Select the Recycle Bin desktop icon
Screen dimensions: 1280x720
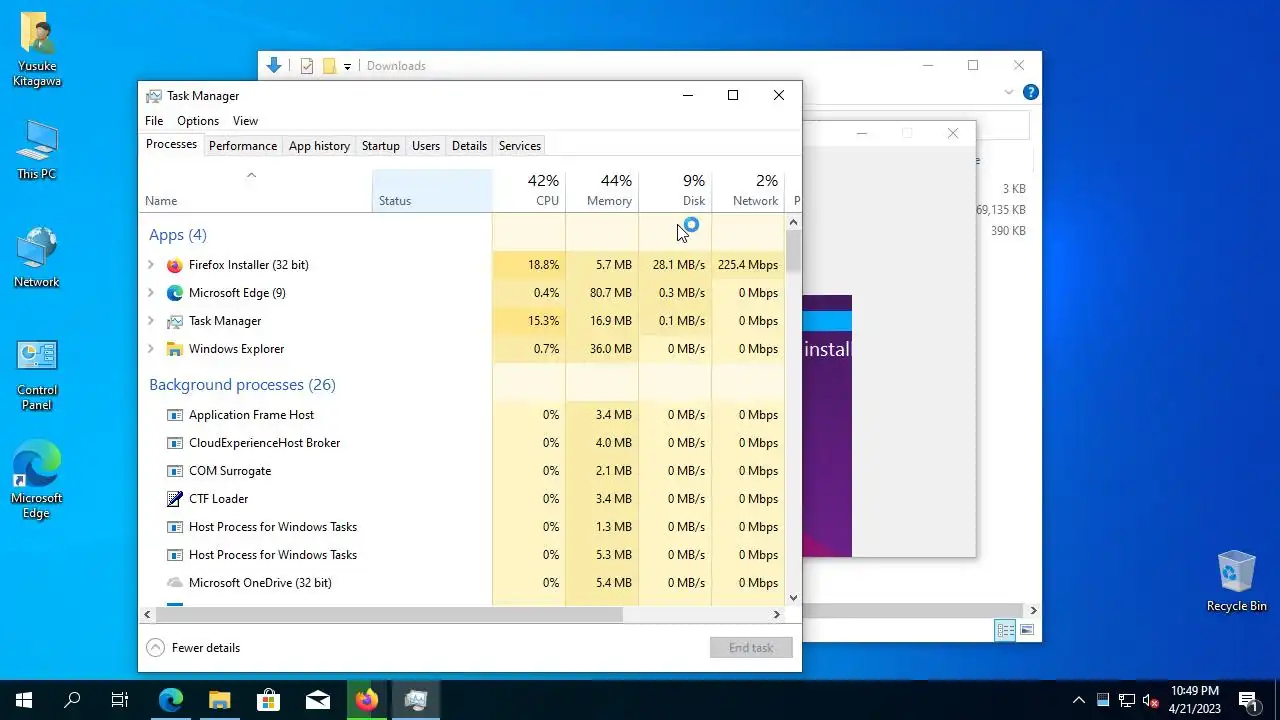tap(1236, 573)
